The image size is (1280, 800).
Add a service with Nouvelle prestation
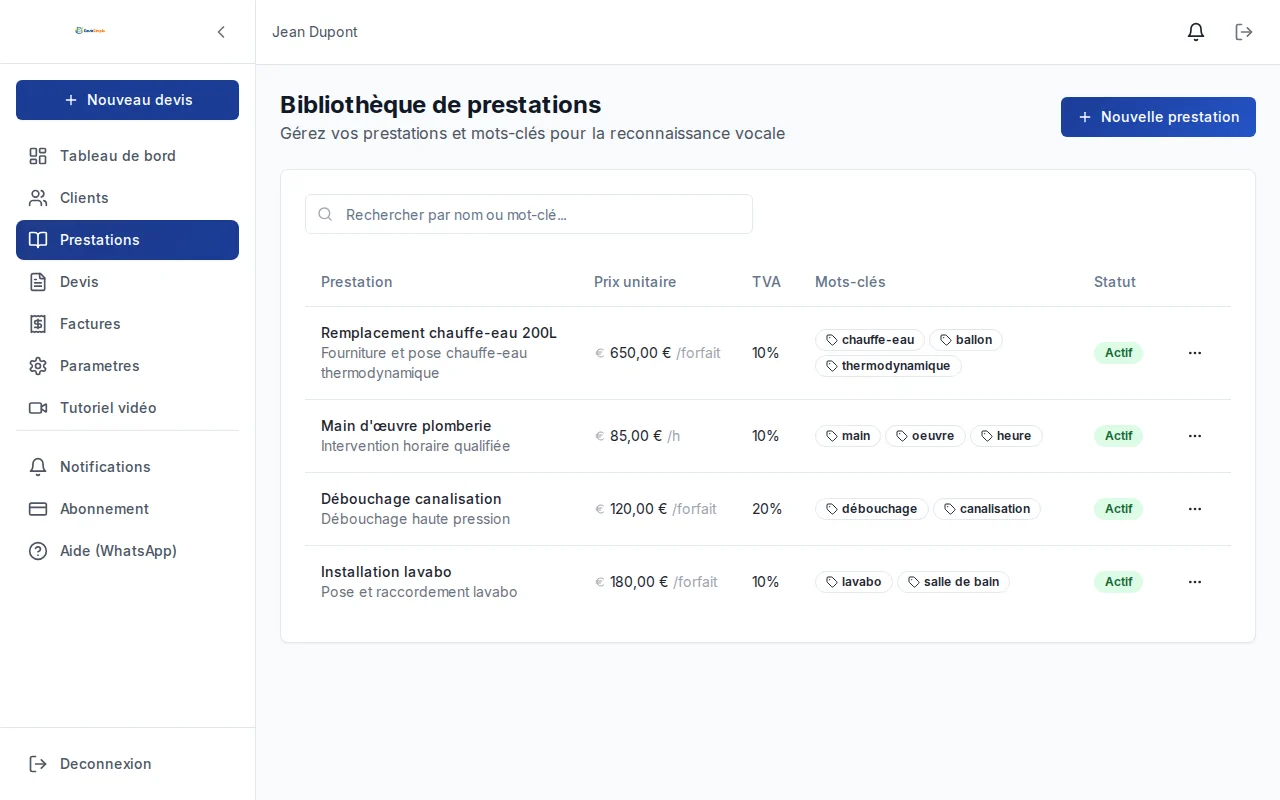[x=1158, y=117]
